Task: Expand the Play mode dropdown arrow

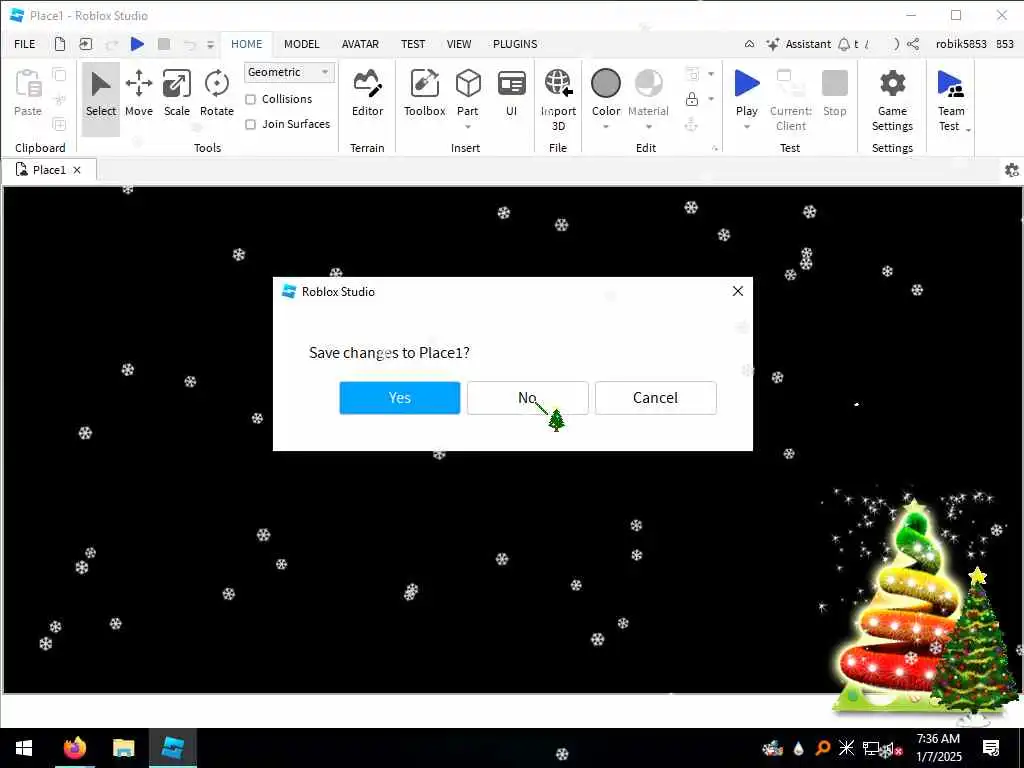Action: click(746, 127)
